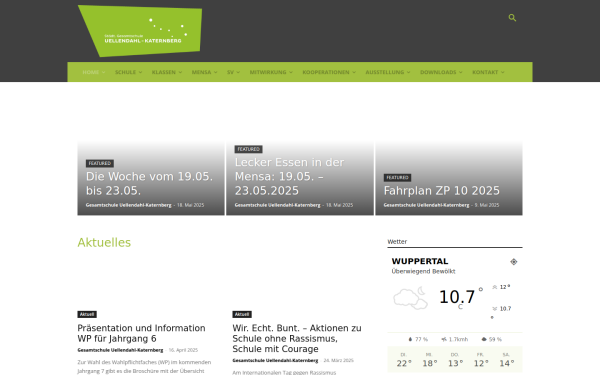Click FEATURED tag on Fahrplan ZP card

click(x=397, y=178)
